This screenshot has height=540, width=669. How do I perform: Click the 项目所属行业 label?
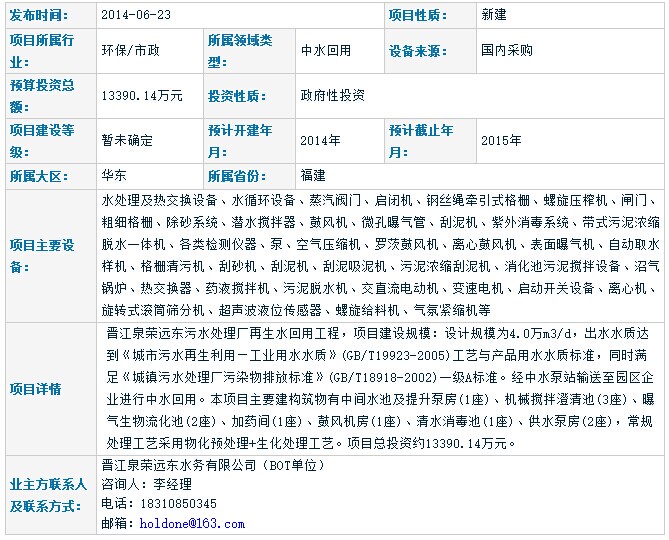(x=42, y=51)
